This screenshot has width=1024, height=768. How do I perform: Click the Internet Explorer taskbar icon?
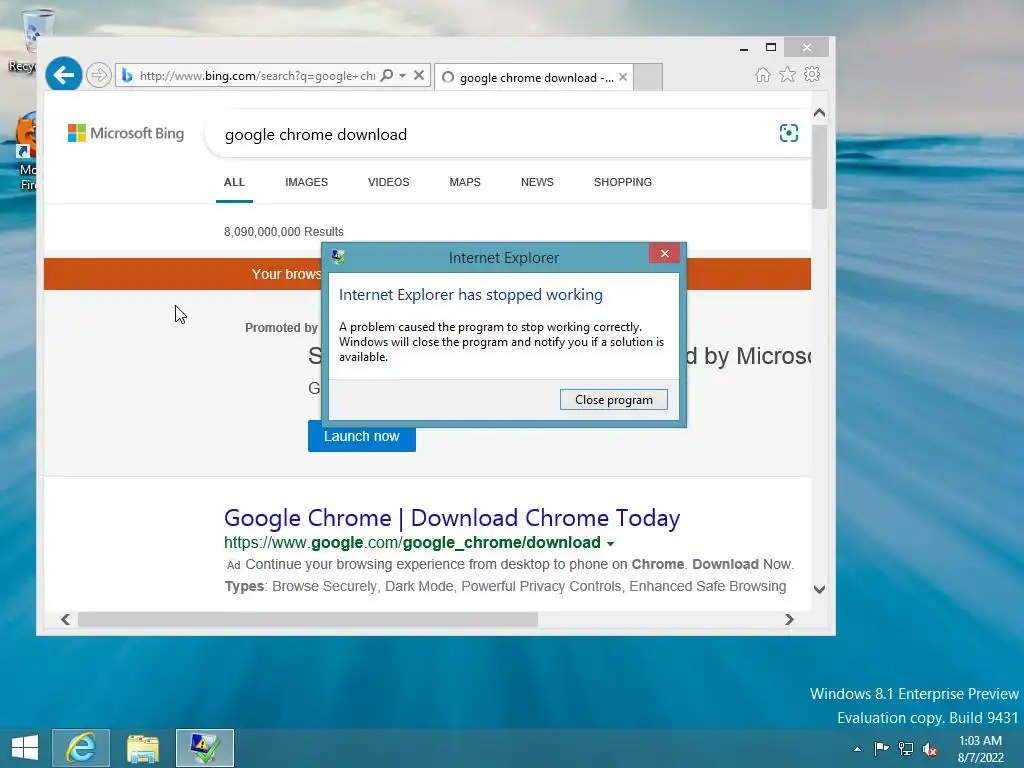pyautogui.click(x=81, y=748)
